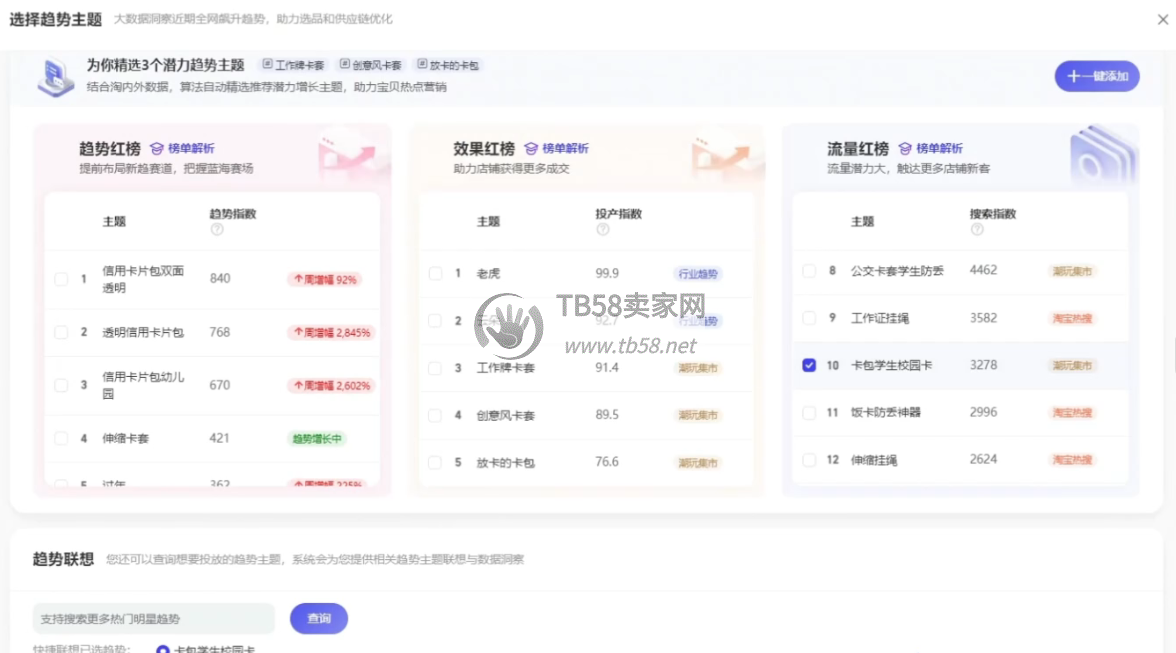This screenshot has height=653, width=1176.
Task: Check the 信用卡片包双面透明 checkbox
Action: [61, 279]
